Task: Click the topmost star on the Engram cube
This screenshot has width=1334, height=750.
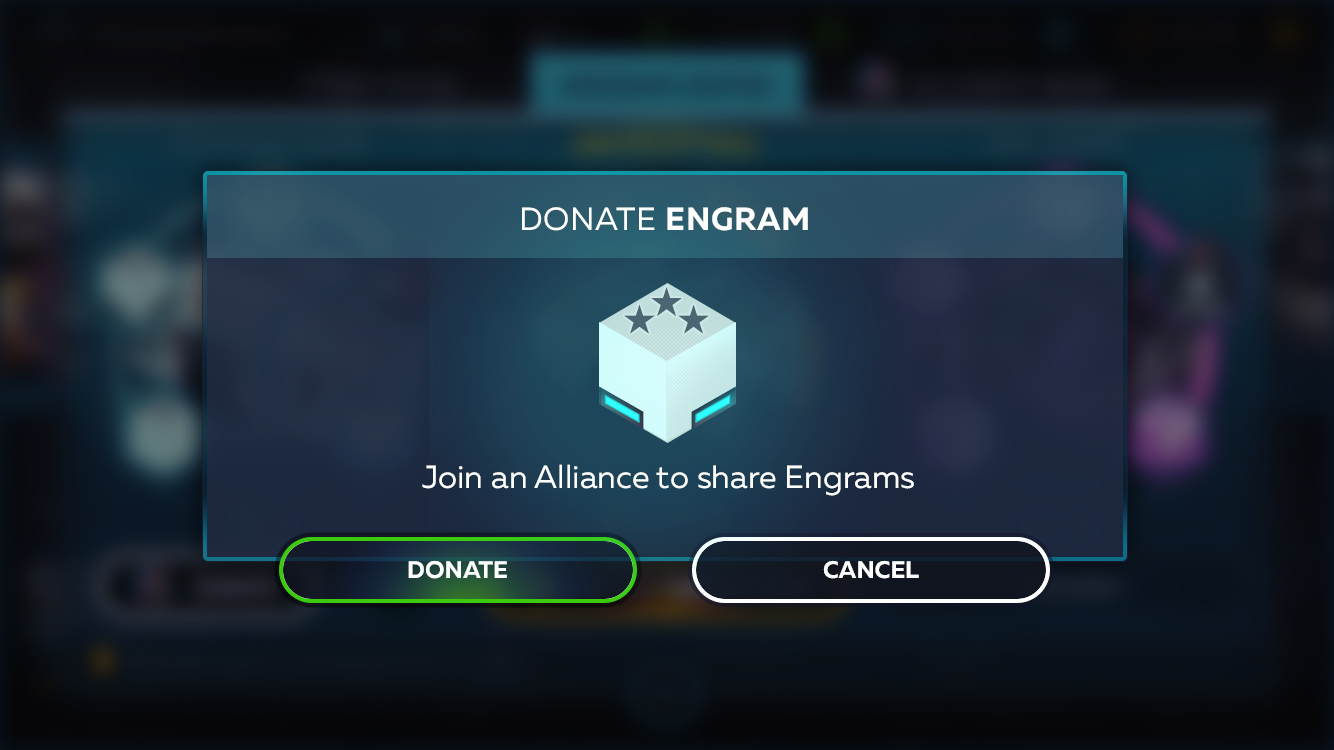Action: [667, 299]
